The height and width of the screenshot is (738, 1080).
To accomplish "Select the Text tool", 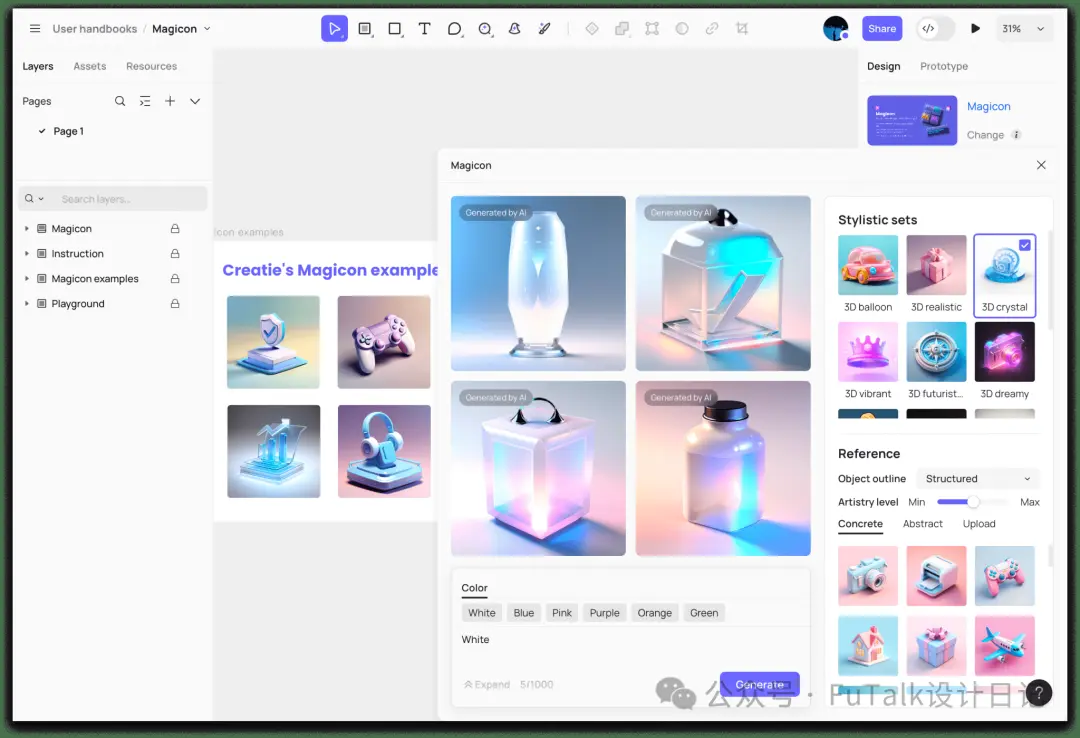I will coord(424,29).
